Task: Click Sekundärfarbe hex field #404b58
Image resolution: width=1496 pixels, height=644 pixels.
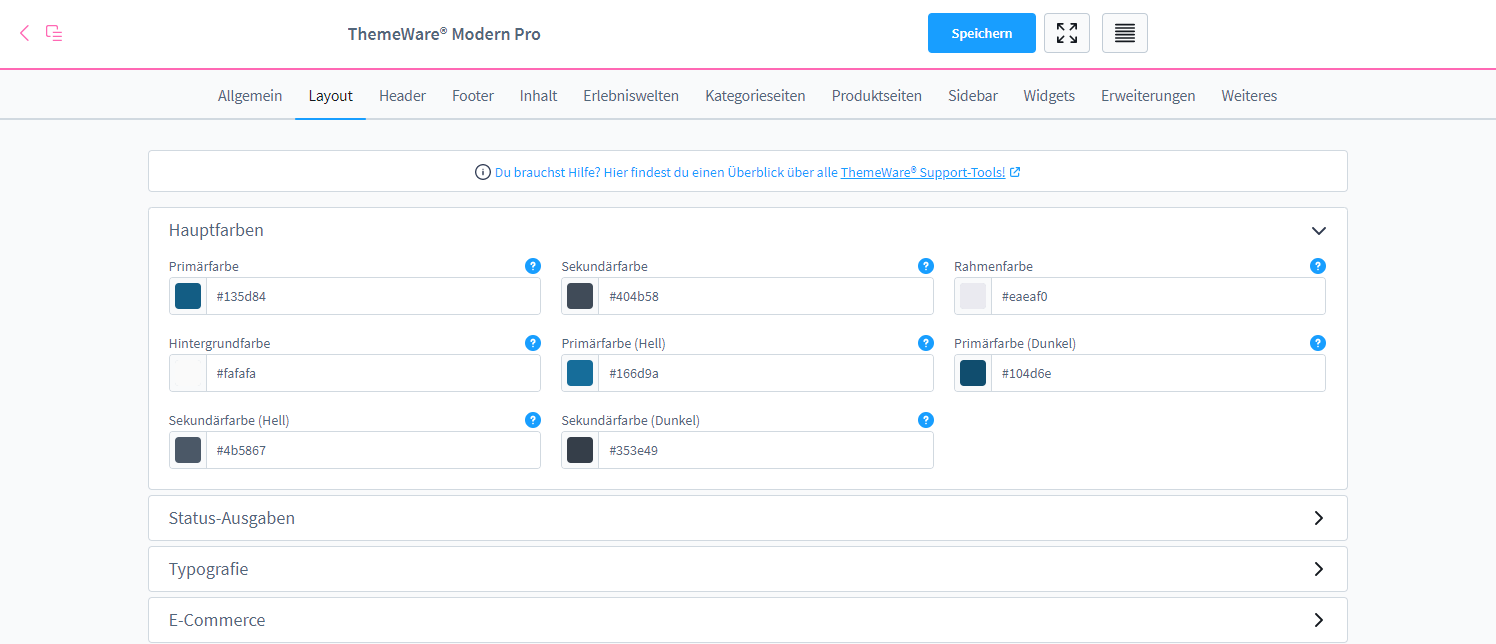Action: tap(766, 296)
